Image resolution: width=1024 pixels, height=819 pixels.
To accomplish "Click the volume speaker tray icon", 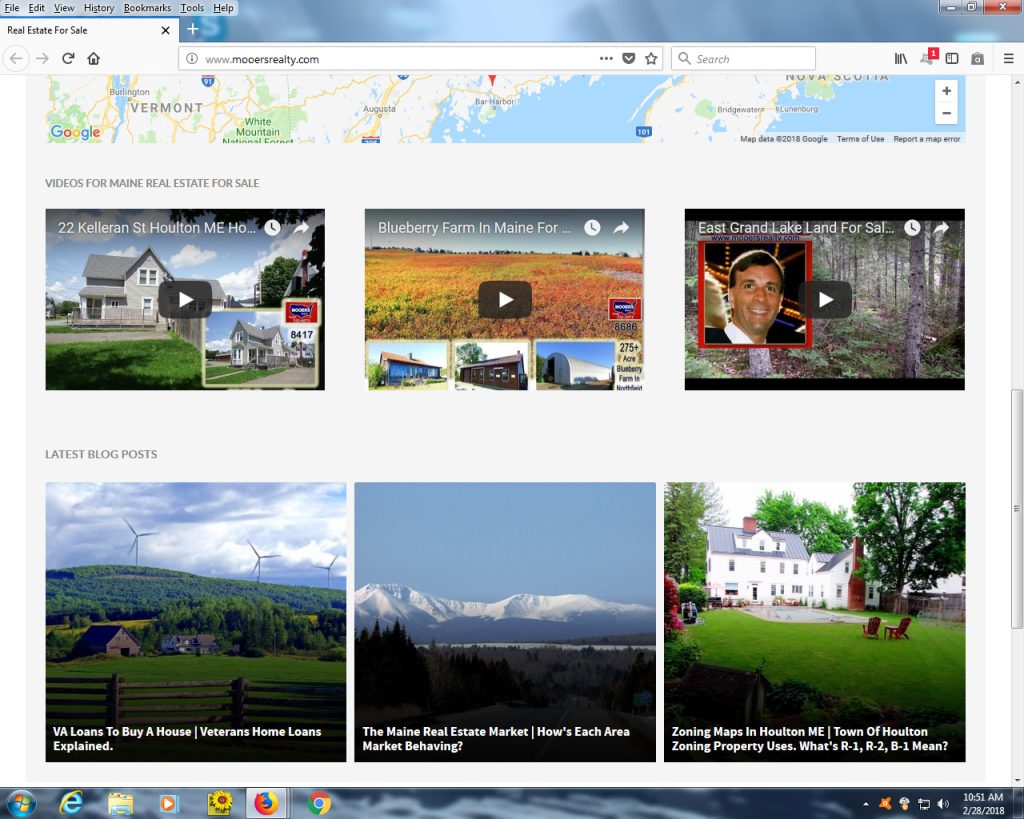I will click(x=942, y=804).
